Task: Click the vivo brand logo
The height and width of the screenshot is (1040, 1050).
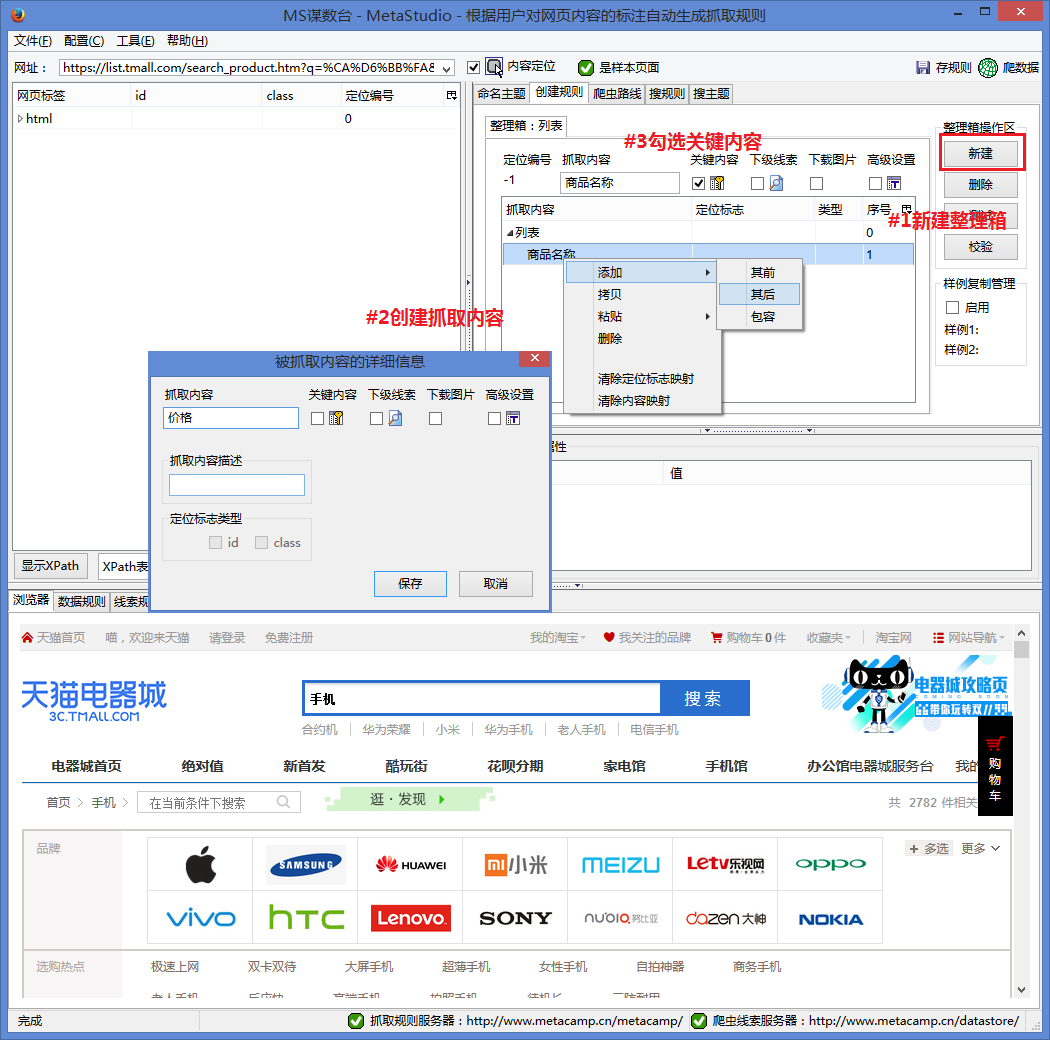Action: pyautogui.click(x=201, y=917)
